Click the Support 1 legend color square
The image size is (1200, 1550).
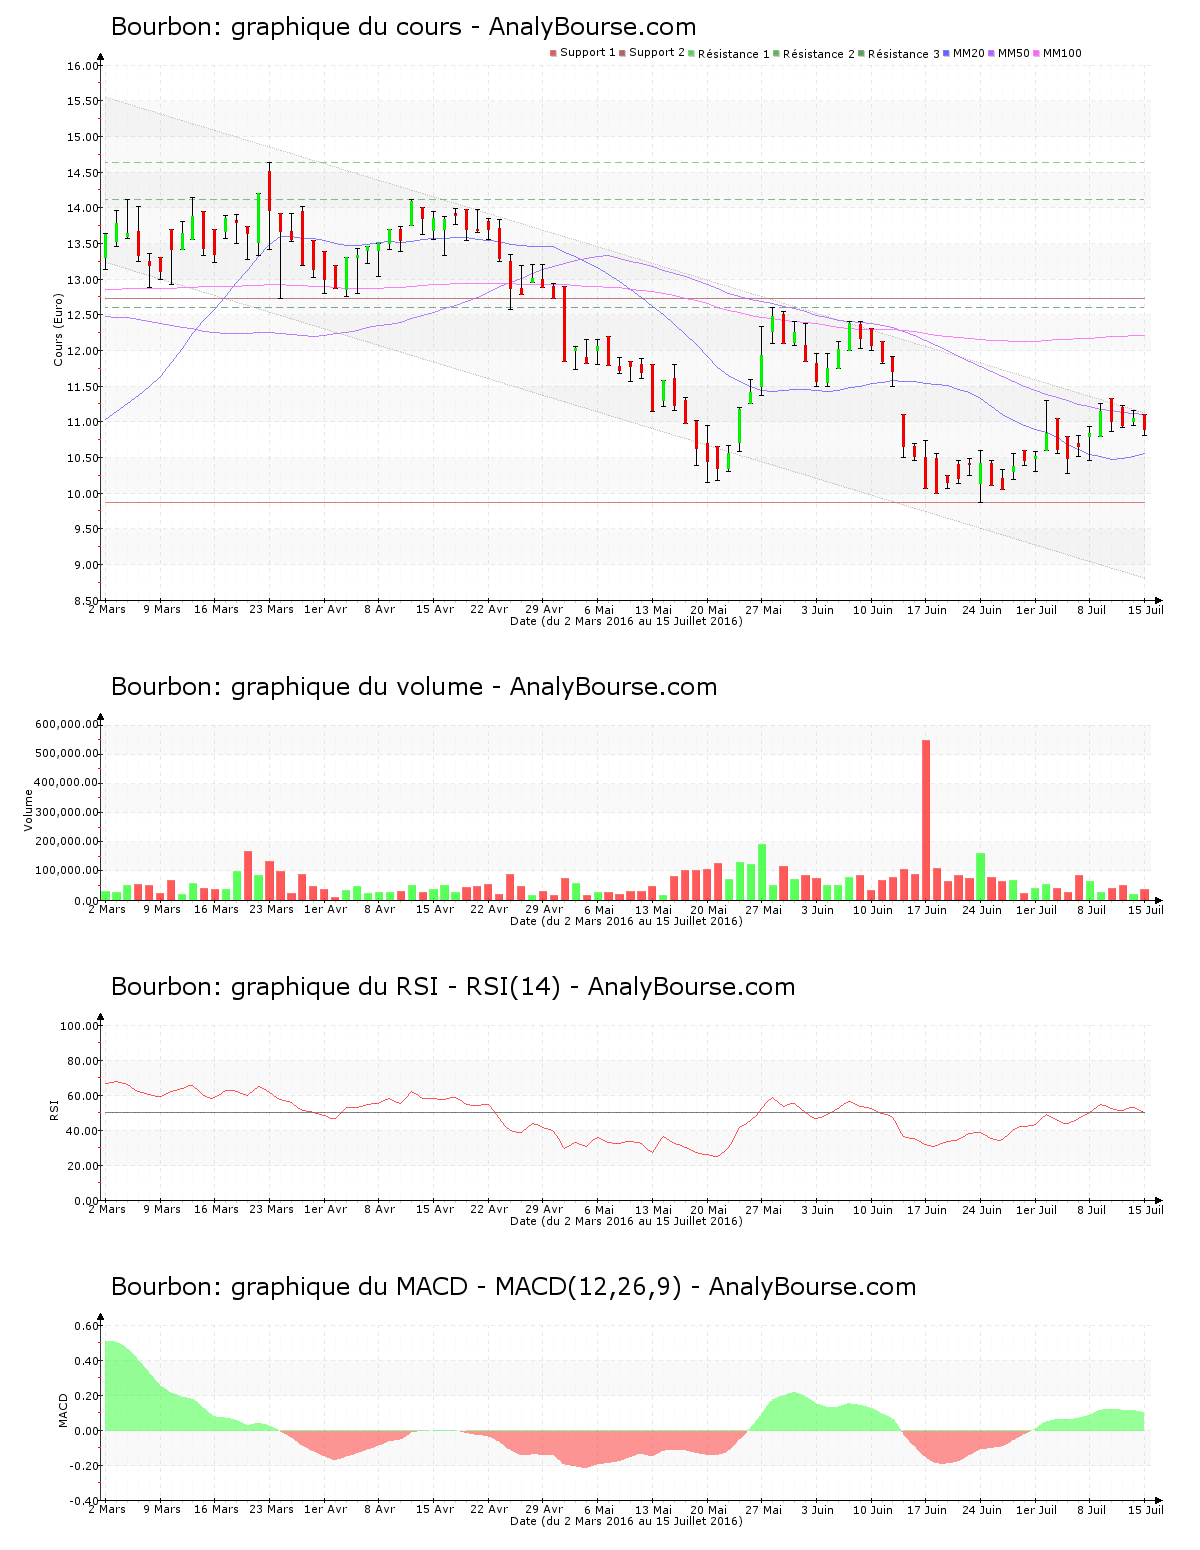tap(553, 53)
